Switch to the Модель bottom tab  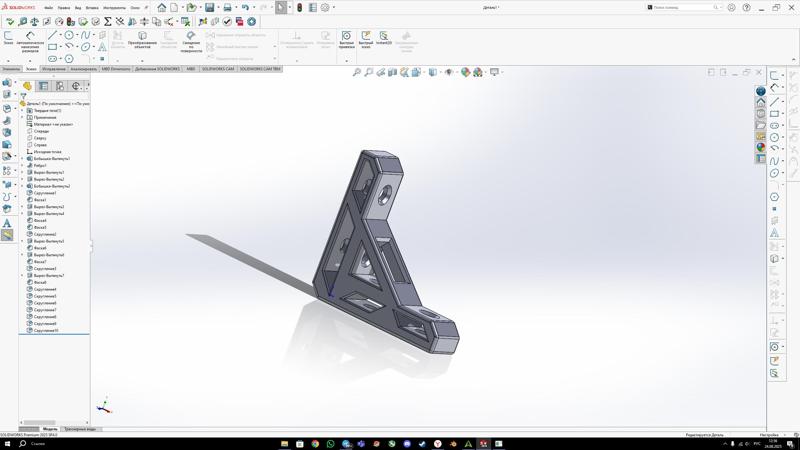pyautogui.click(x=49, y=429)
